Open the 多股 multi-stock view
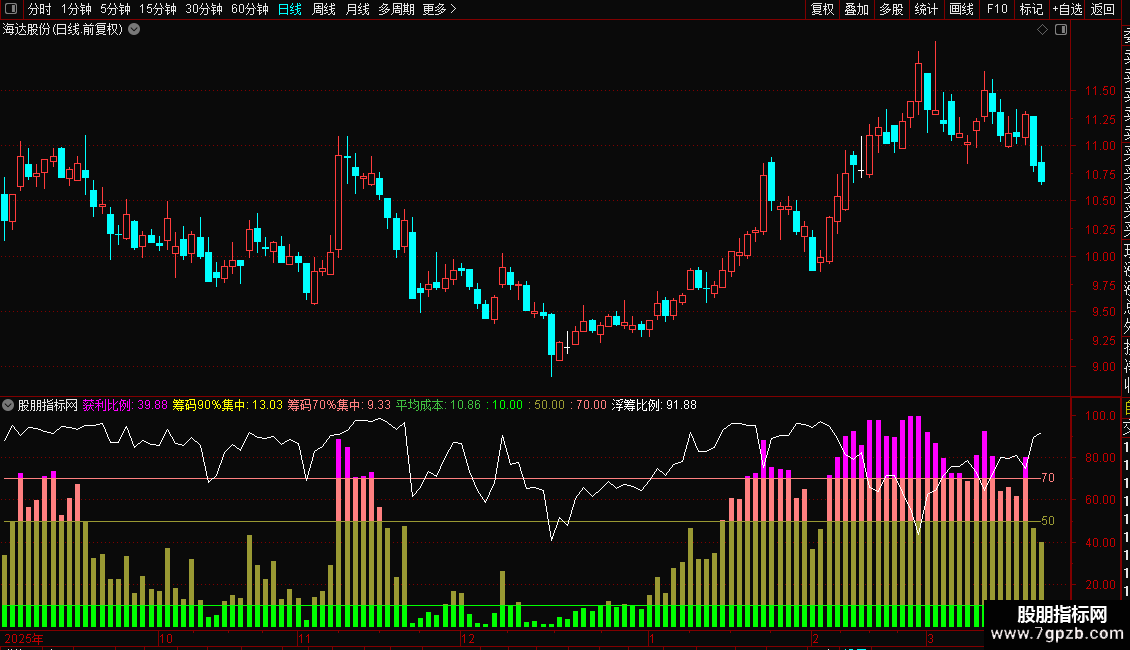1130x650 pixels. point(891,9)
